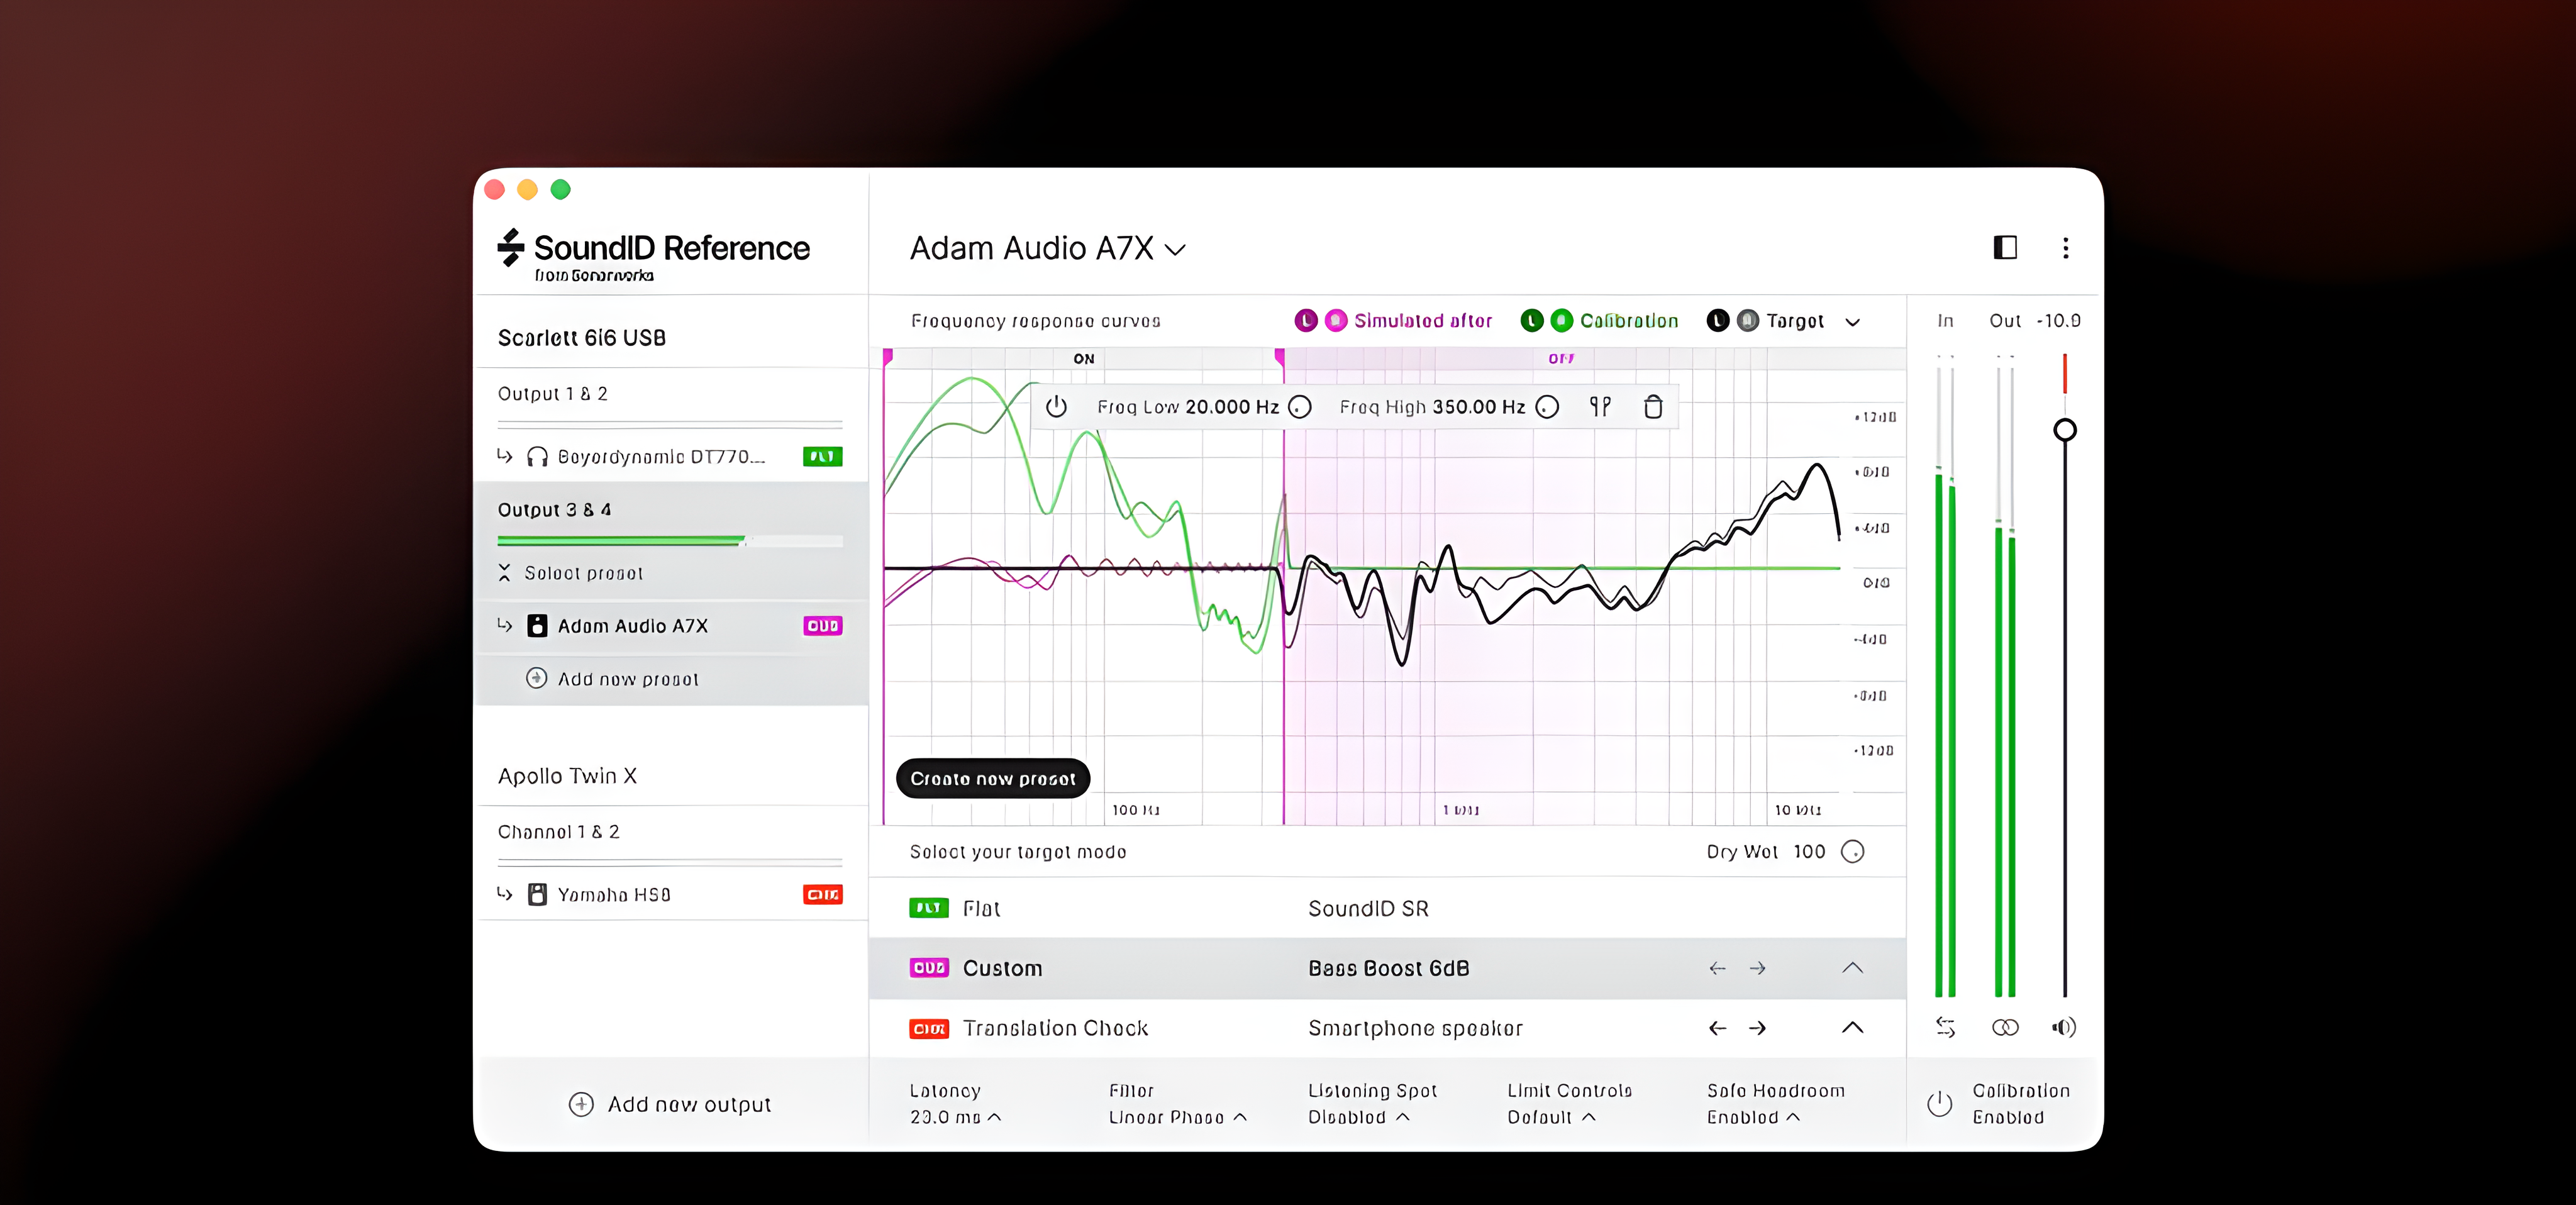Delete the filter band with trash icon
The image size is (2576, 1205).
pos(1653,406)
